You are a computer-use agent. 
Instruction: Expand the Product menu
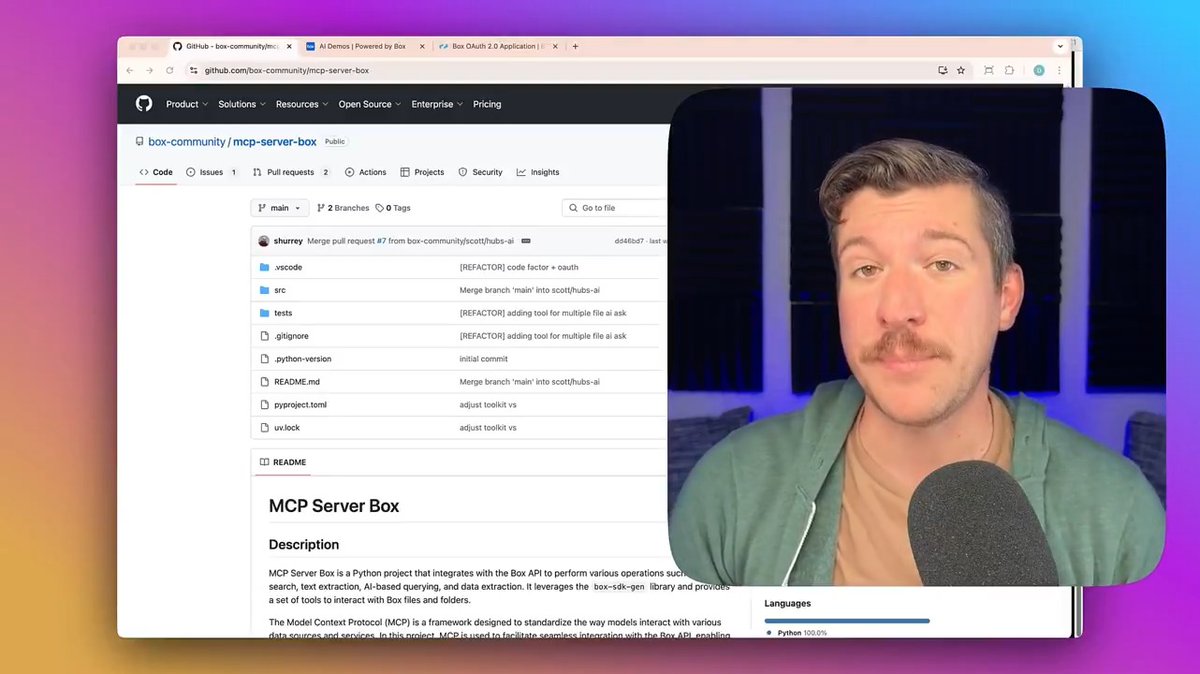[187, 104]
